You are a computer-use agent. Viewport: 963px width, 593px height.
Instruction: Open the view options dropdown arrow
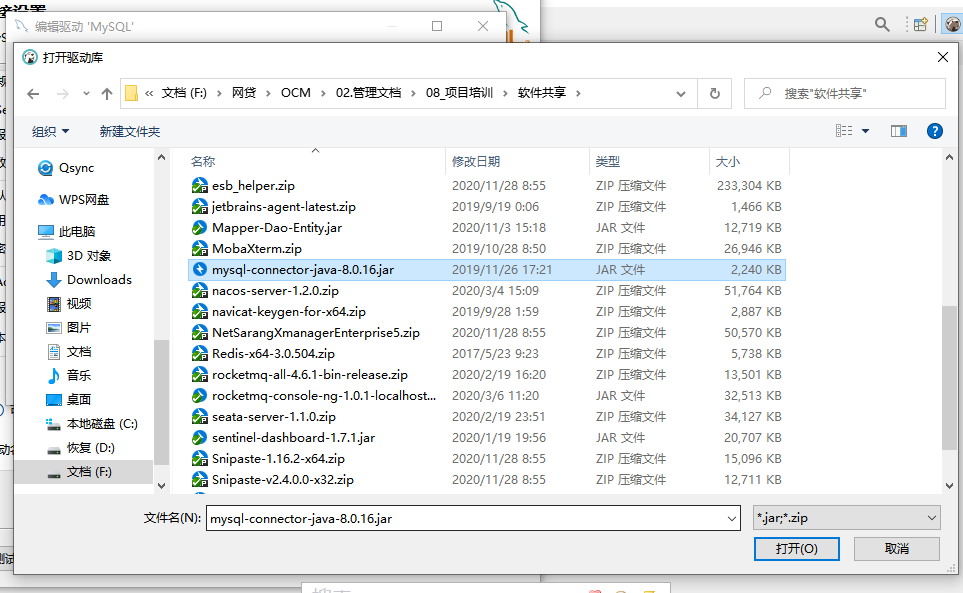tap(866, 131)
